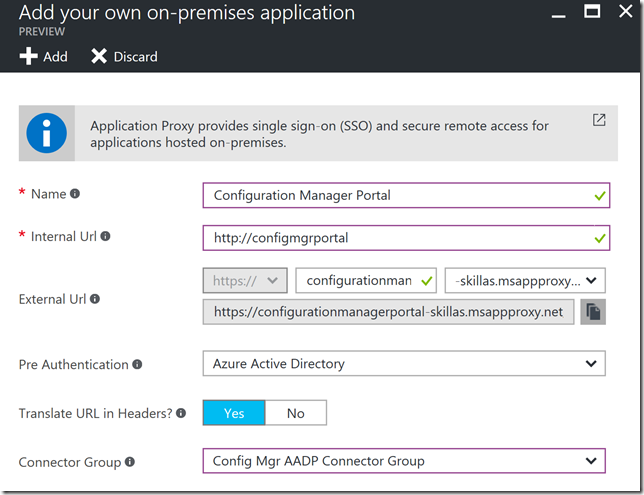This screenshot has width=644, height=495.
Task: Click Discard in the command bar
Action: 124,57
